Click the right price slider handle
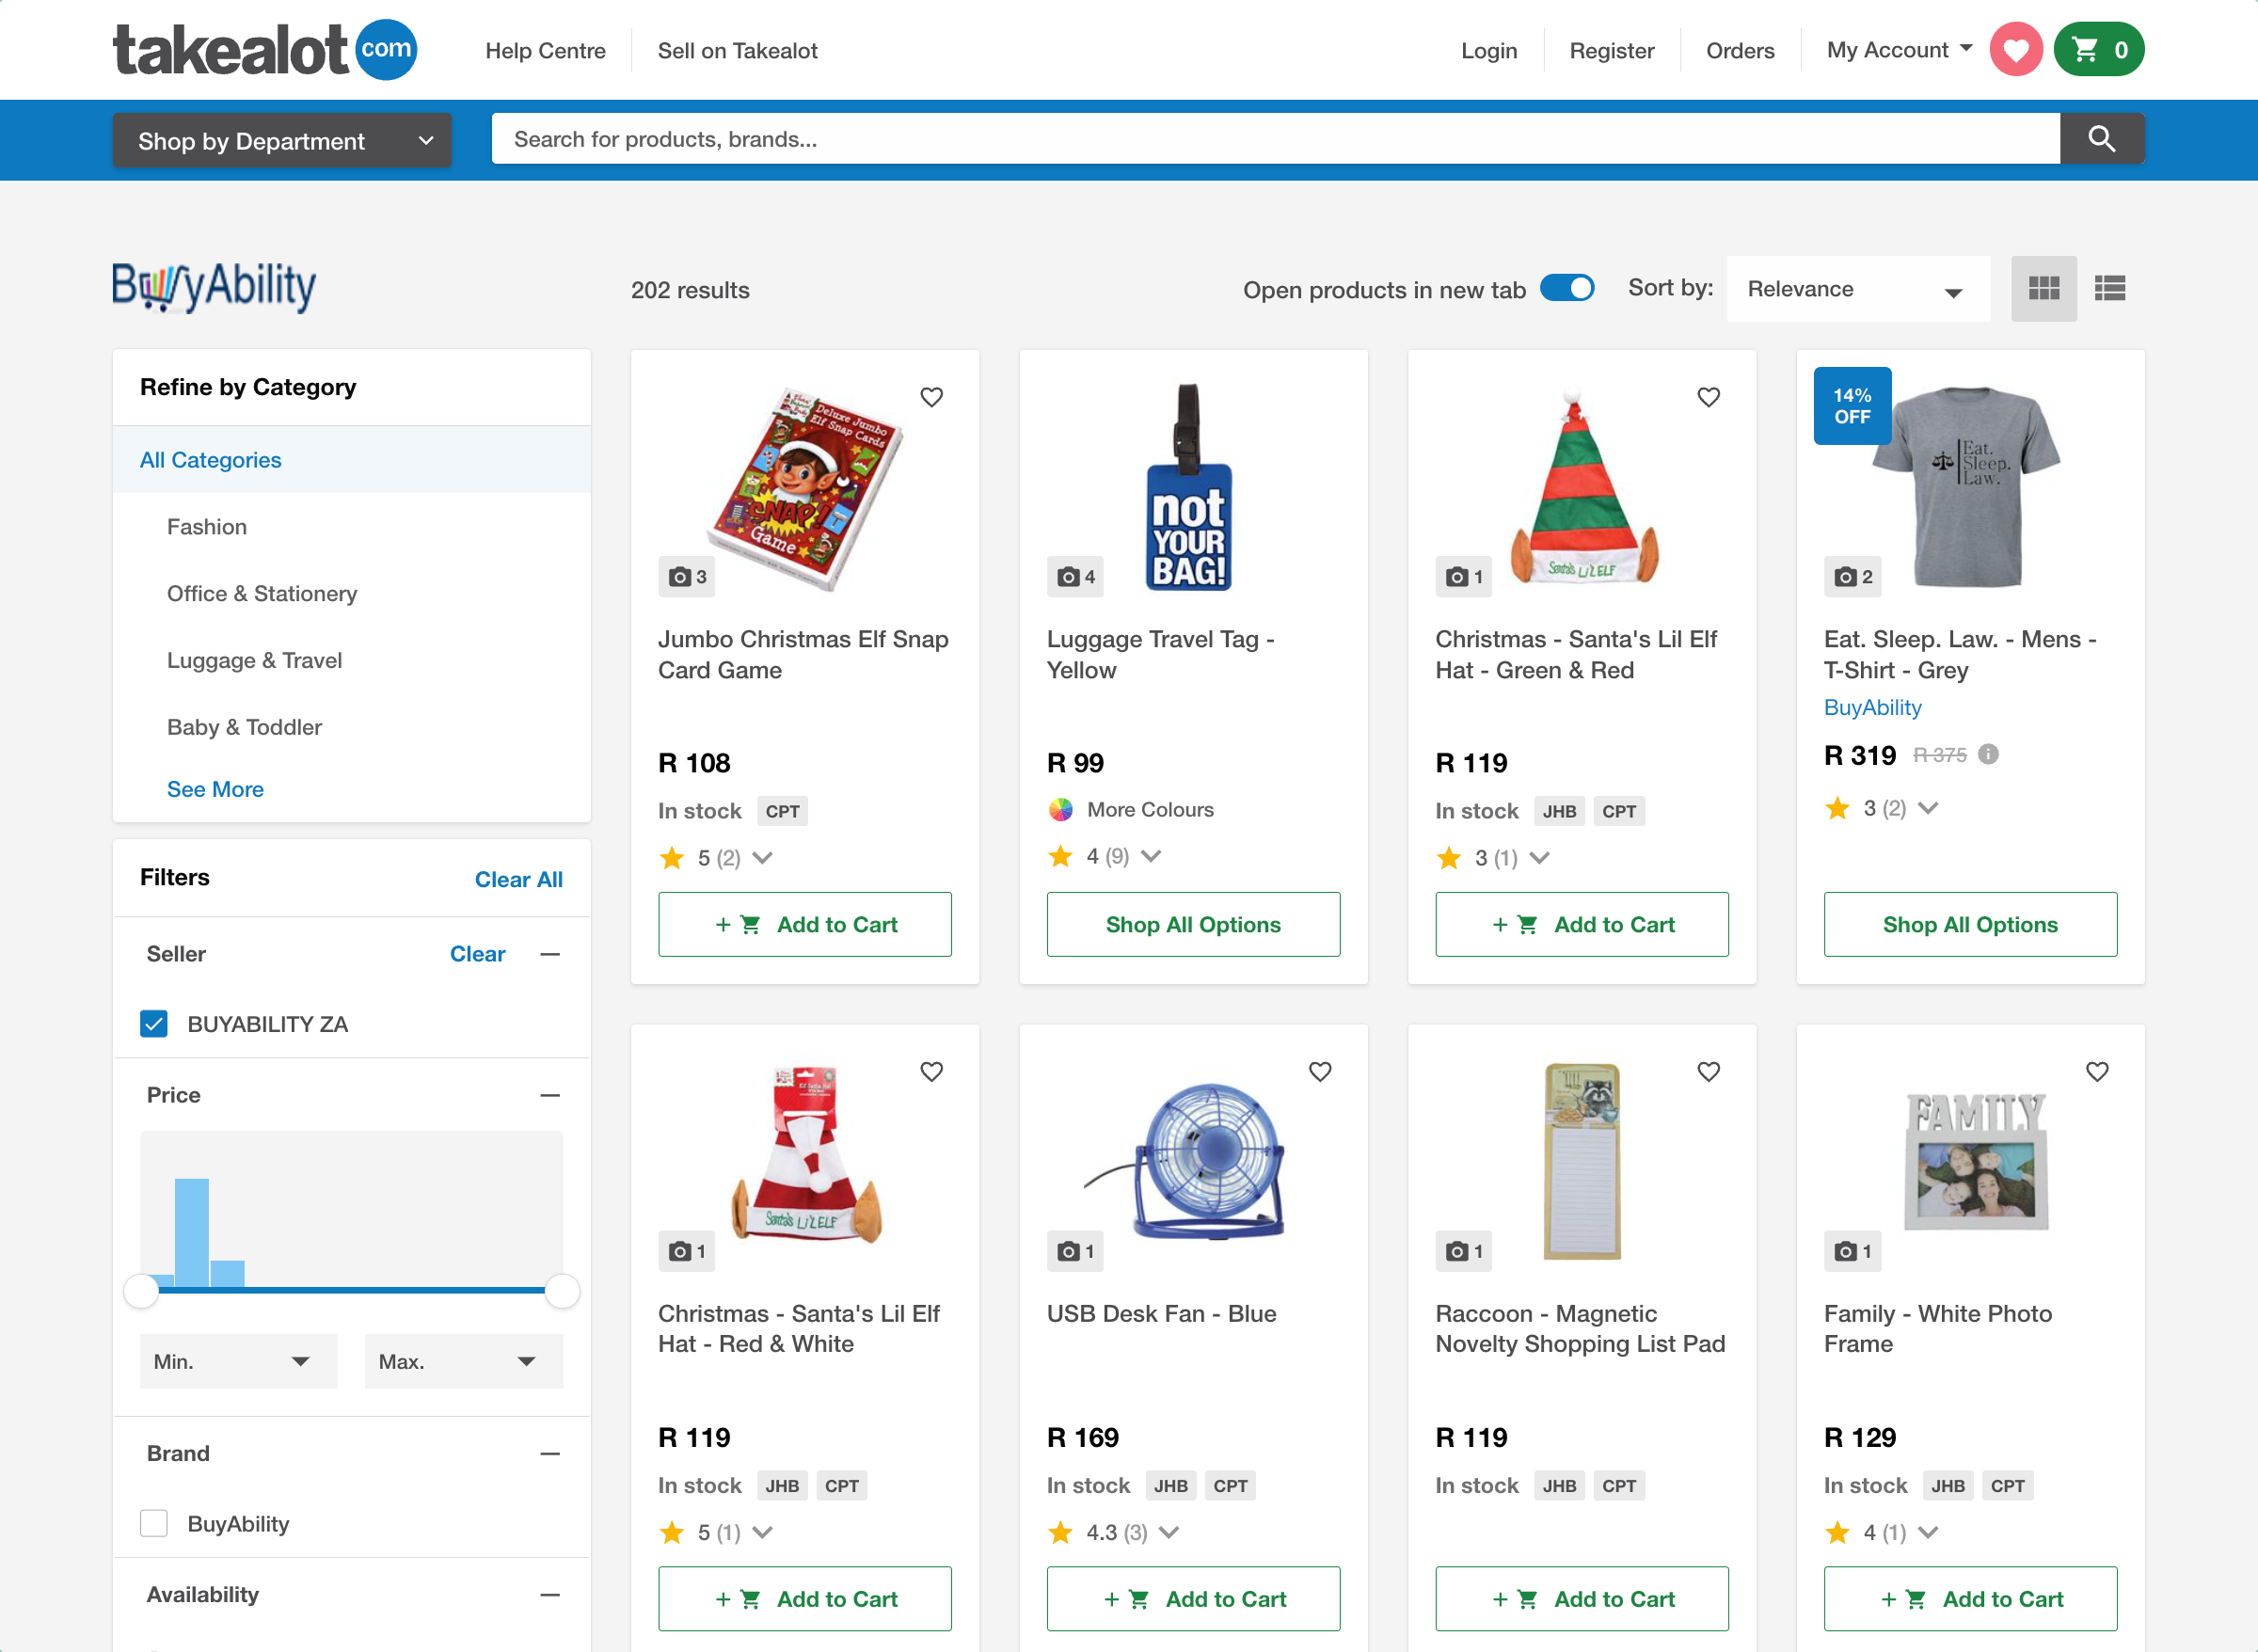This screenshot has width=2258, height=1652. 563,1290
